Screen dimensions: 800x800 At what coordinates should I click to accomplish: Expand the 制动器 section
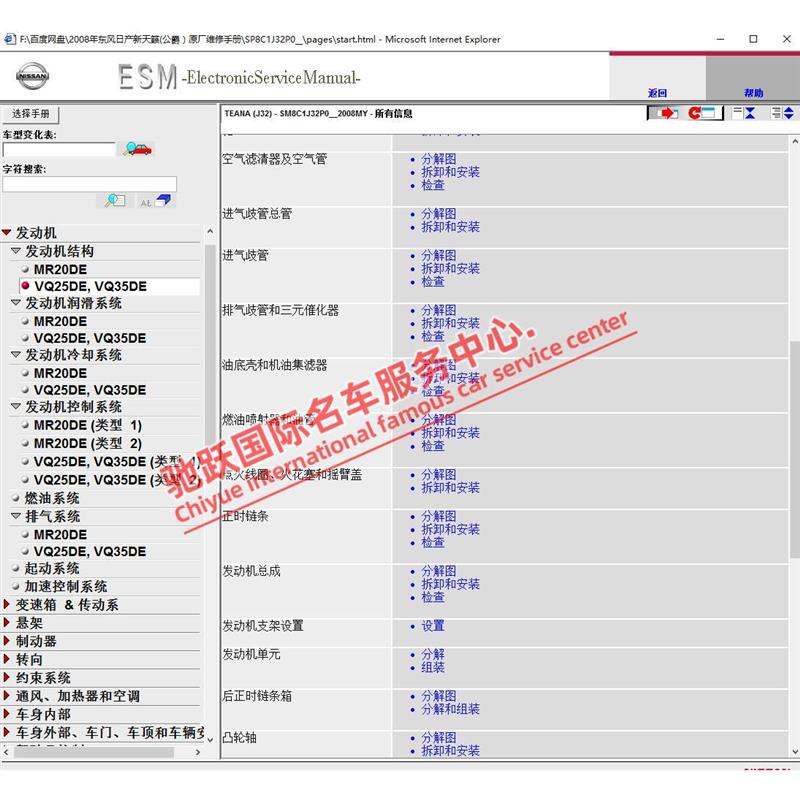(7, 641)
